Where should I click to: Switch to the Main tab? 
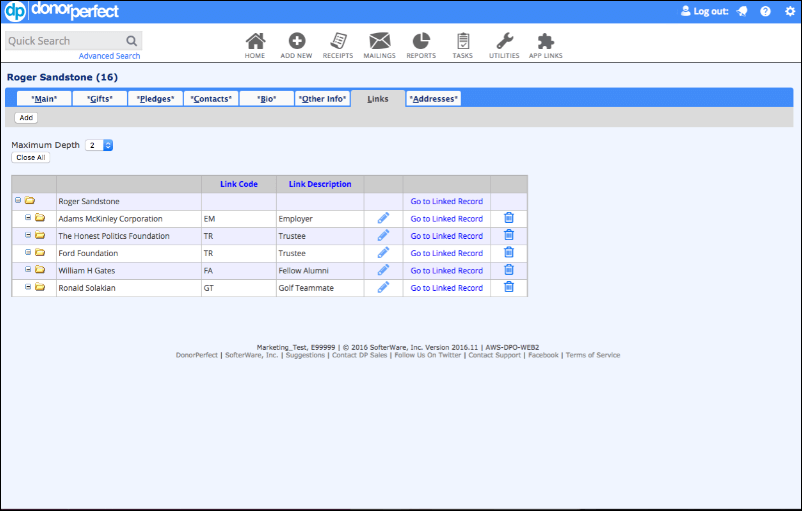pos(44,99)
